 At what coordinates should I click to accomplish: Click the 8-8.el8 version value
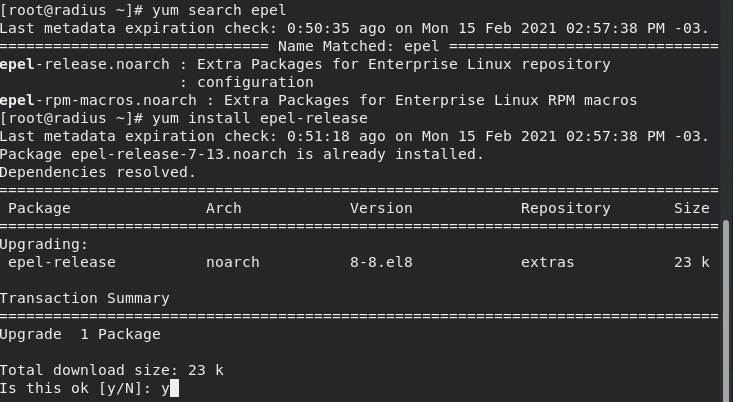[381, 262]
